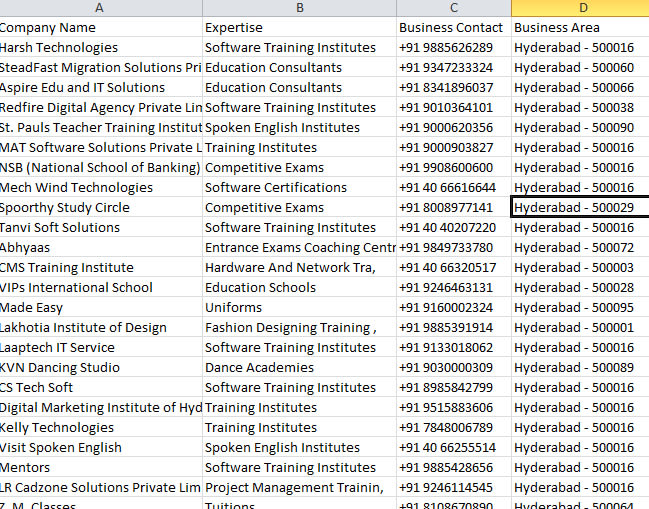Select the 'Mentors' cell

(x=101, y=467)
